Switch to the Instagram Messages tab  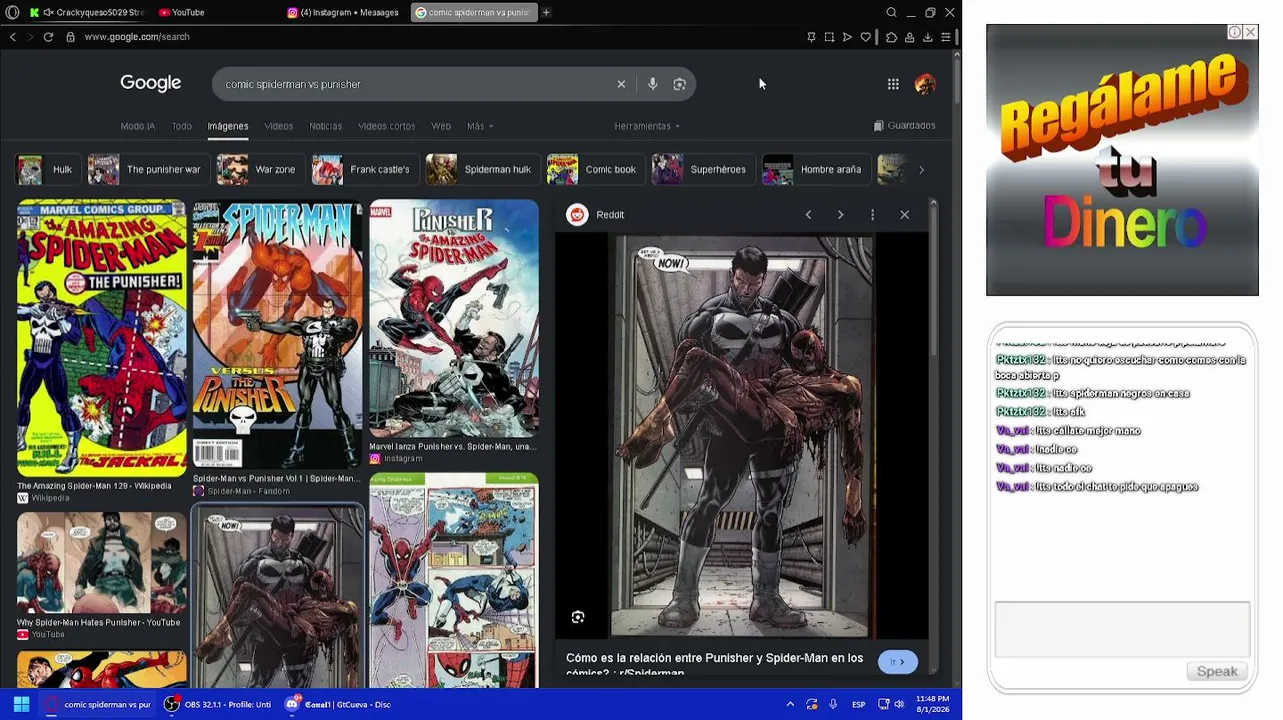click(343, 12)
